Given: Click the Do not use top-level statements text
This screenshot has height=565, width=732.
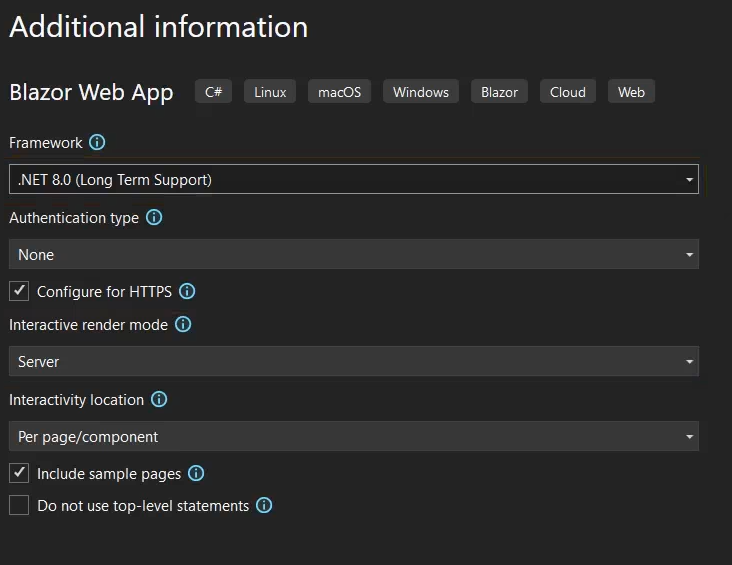Looking at the screenshot, I should click(x=143, y=506).
